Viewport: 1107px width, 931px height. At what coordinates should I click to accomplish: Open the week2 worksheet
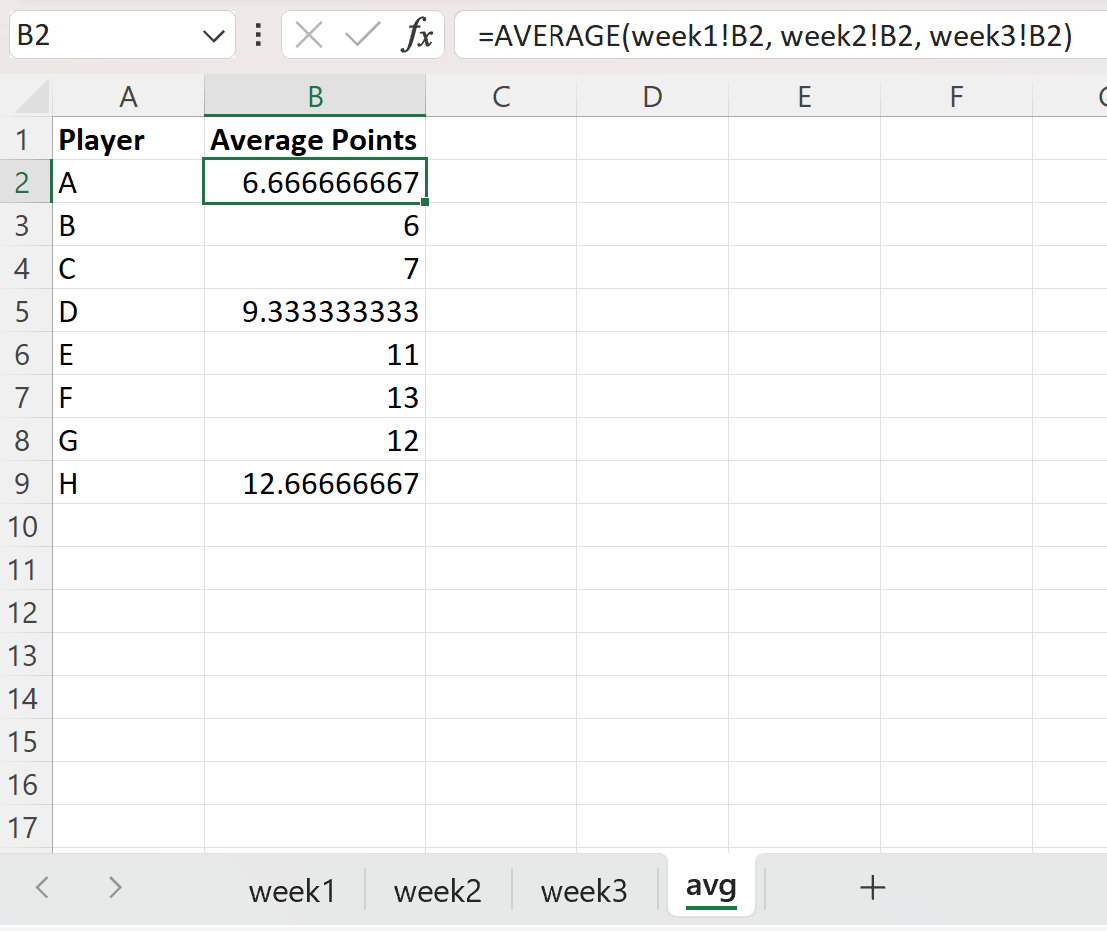pyautogui.click(x=438, y=890)
